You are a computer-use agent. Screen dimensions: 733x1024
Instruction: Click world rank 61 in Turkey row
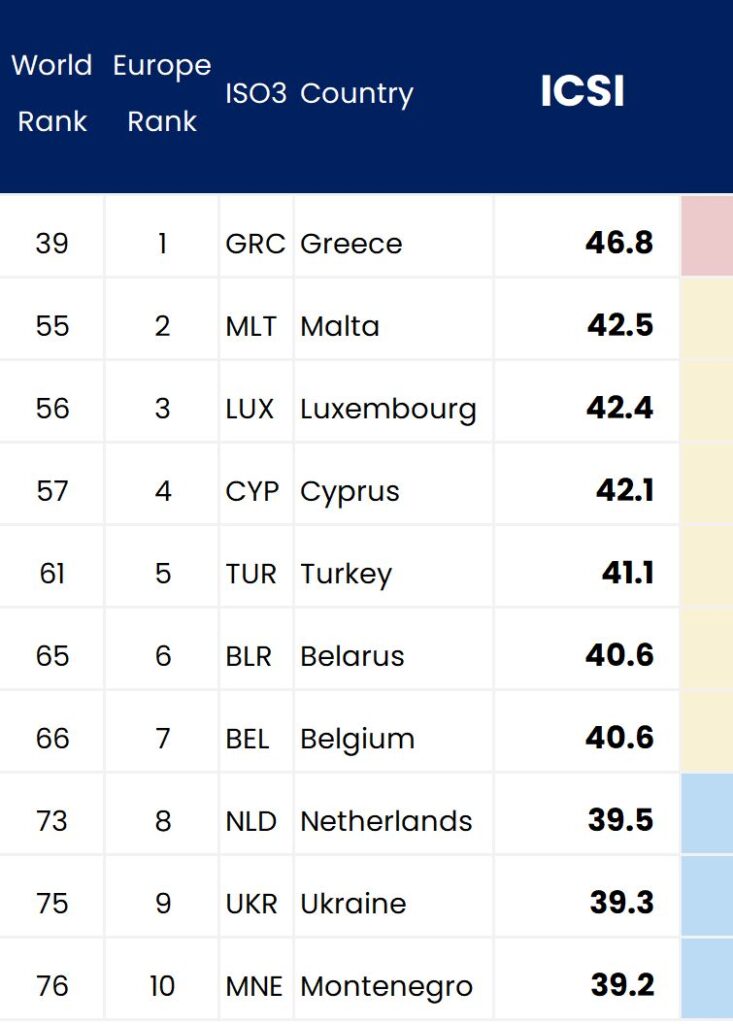click(52, 574)
